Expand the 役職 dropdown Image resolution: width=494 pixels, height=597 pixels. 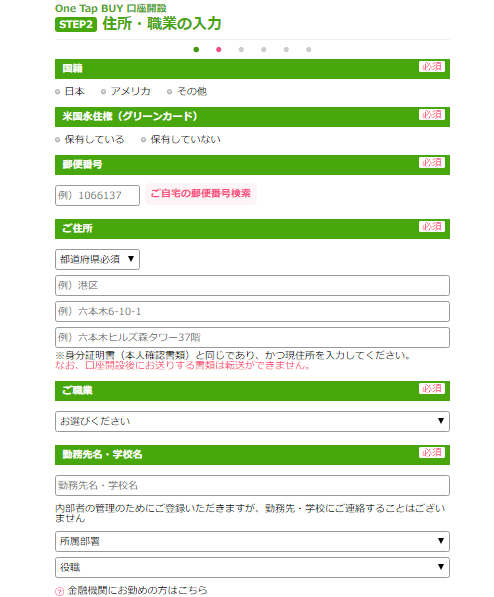pyautogui.click(x=252, y=567)
